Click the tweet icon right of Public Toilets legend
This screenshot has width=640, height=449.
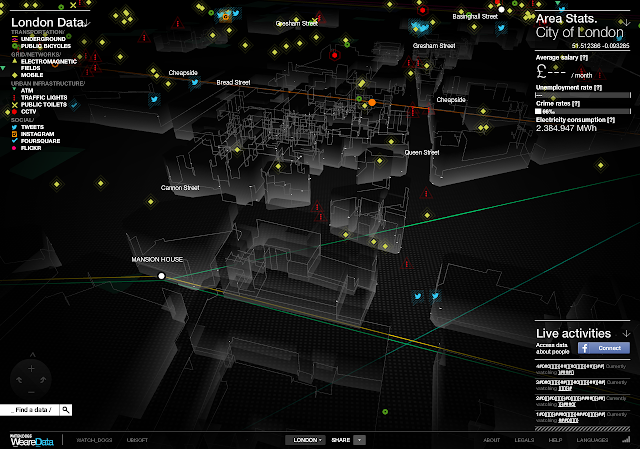pyautogui.click(x=74, y=105)
